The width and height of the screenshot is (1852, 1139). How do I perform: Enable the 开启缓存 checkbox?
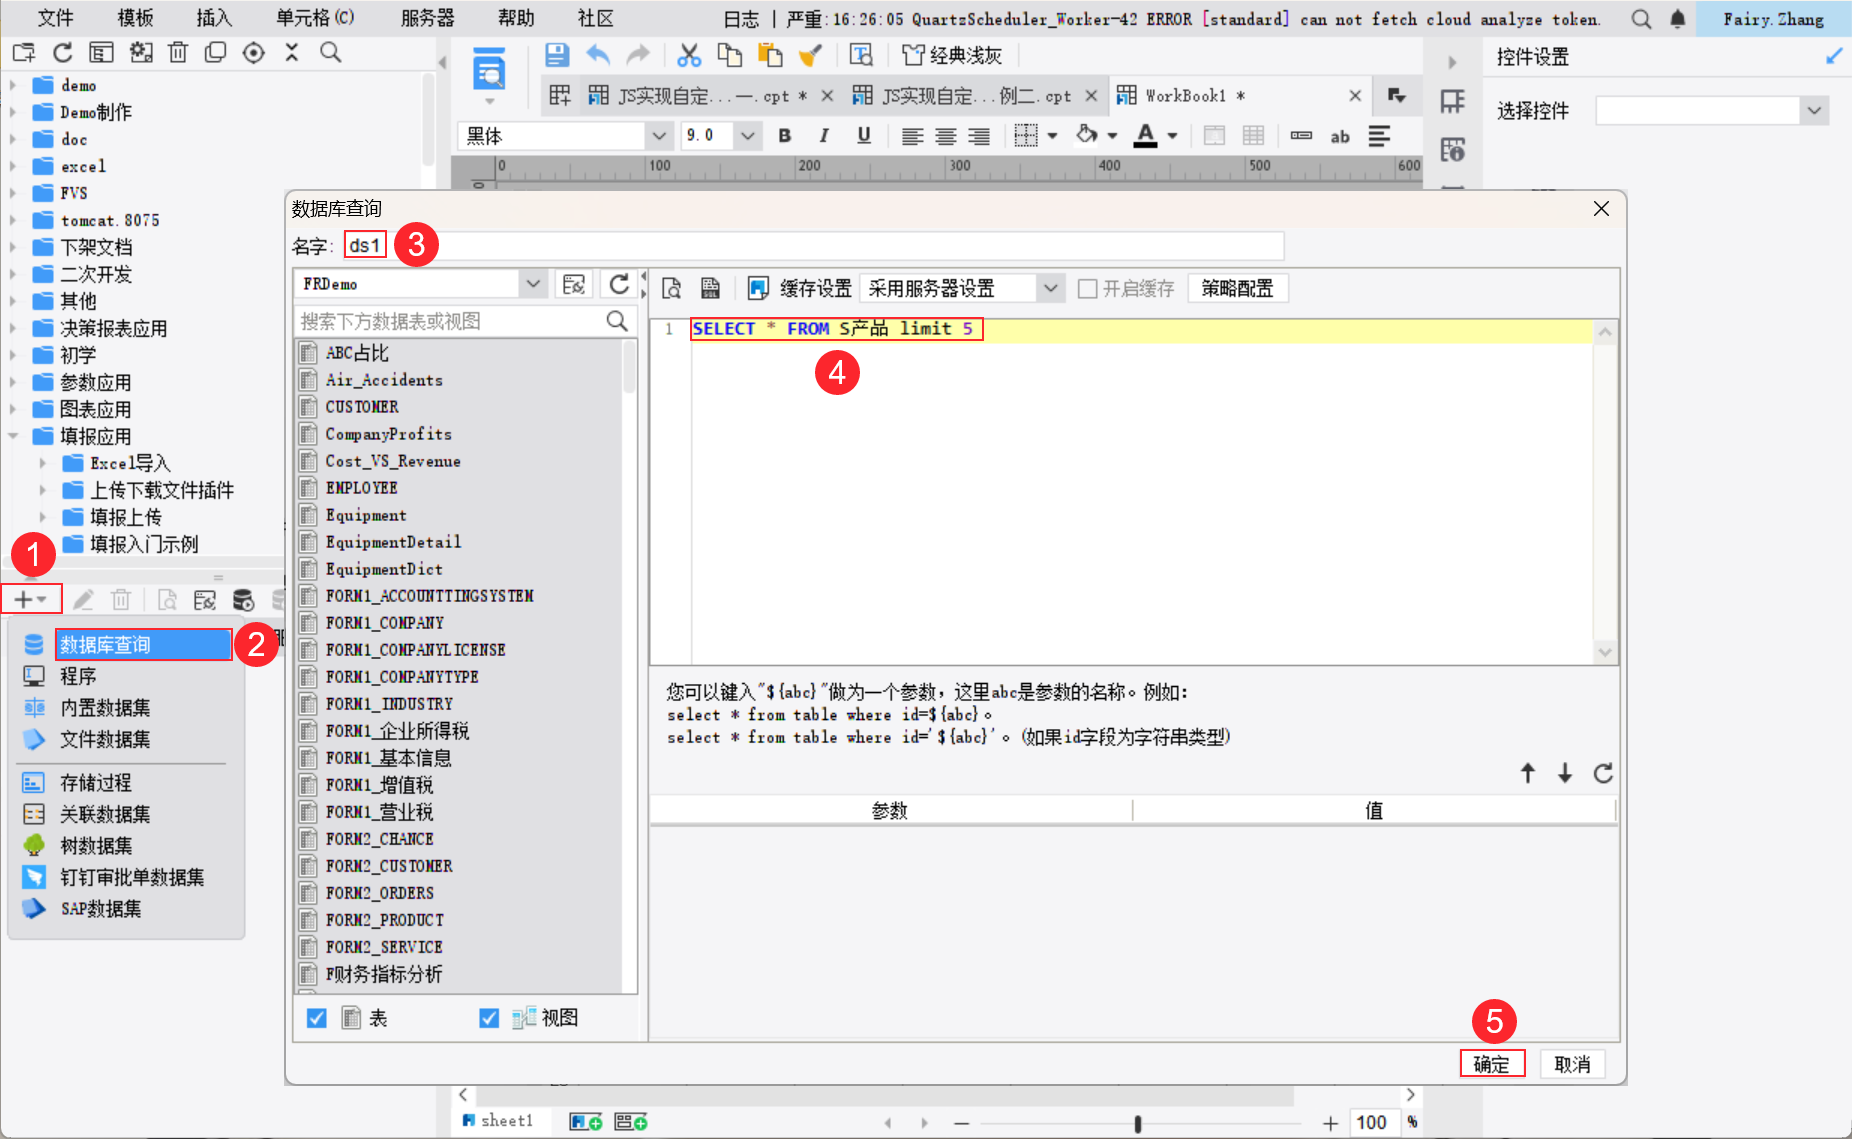[x=1087, y=289]
